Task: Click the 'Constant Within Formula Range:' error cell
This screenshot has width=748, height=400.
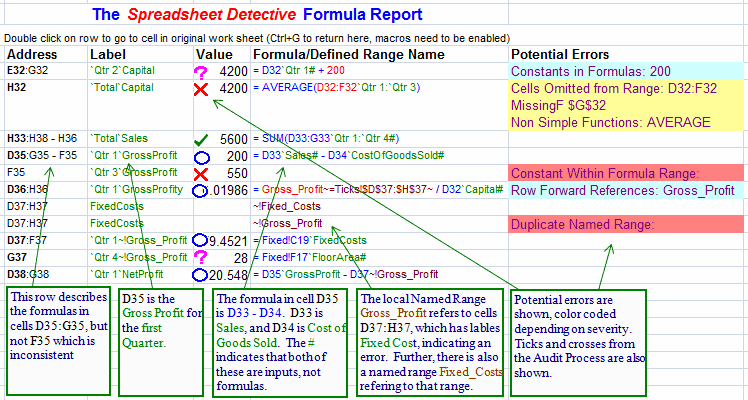Action: click(x=626, y=173)
